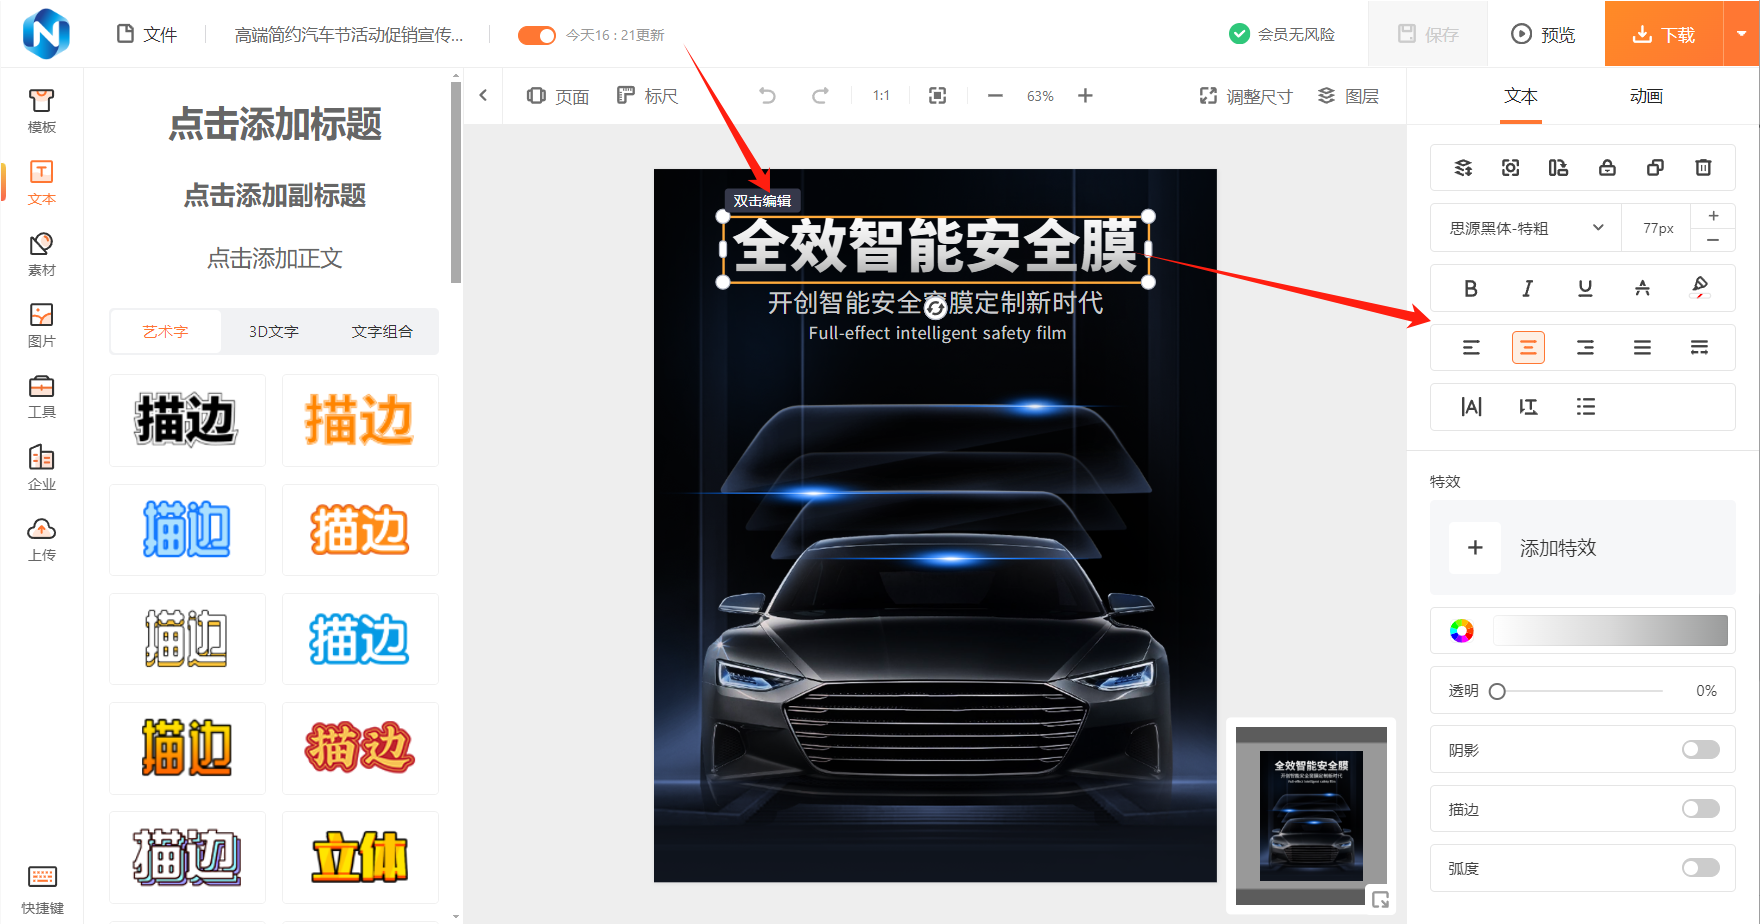Apply italic text style

click(1527, 289)
